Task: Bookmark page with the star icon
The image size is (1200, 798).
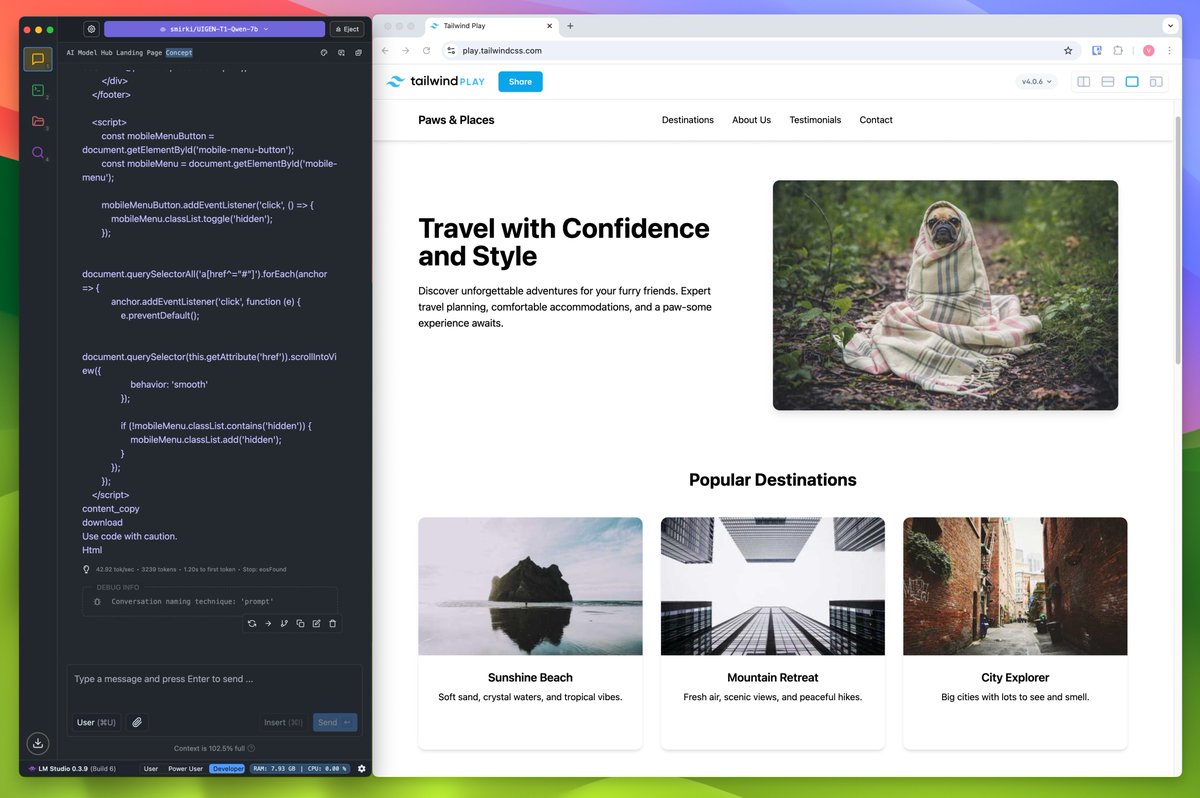Action: click(x=1068, y=50)
